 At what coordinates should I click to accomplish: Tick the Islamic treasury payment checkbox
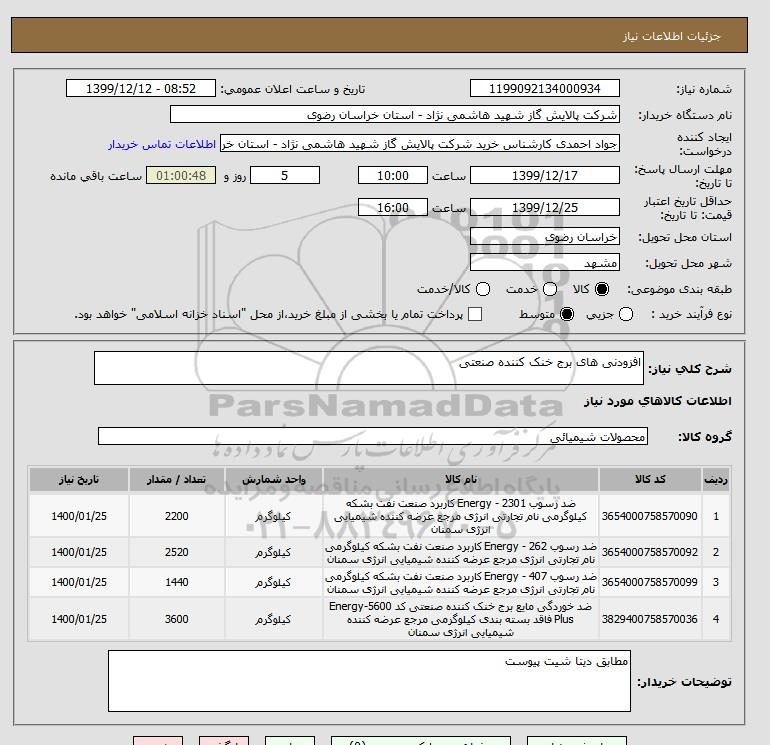[475, 314]
